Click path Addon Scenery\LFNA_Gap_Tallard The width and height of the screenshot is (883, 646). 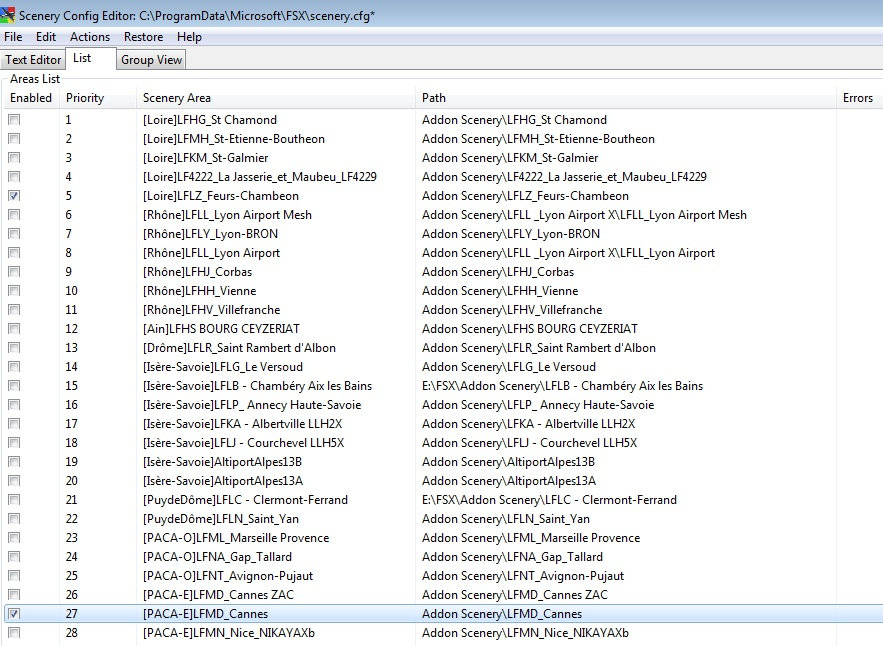point(512,557)
